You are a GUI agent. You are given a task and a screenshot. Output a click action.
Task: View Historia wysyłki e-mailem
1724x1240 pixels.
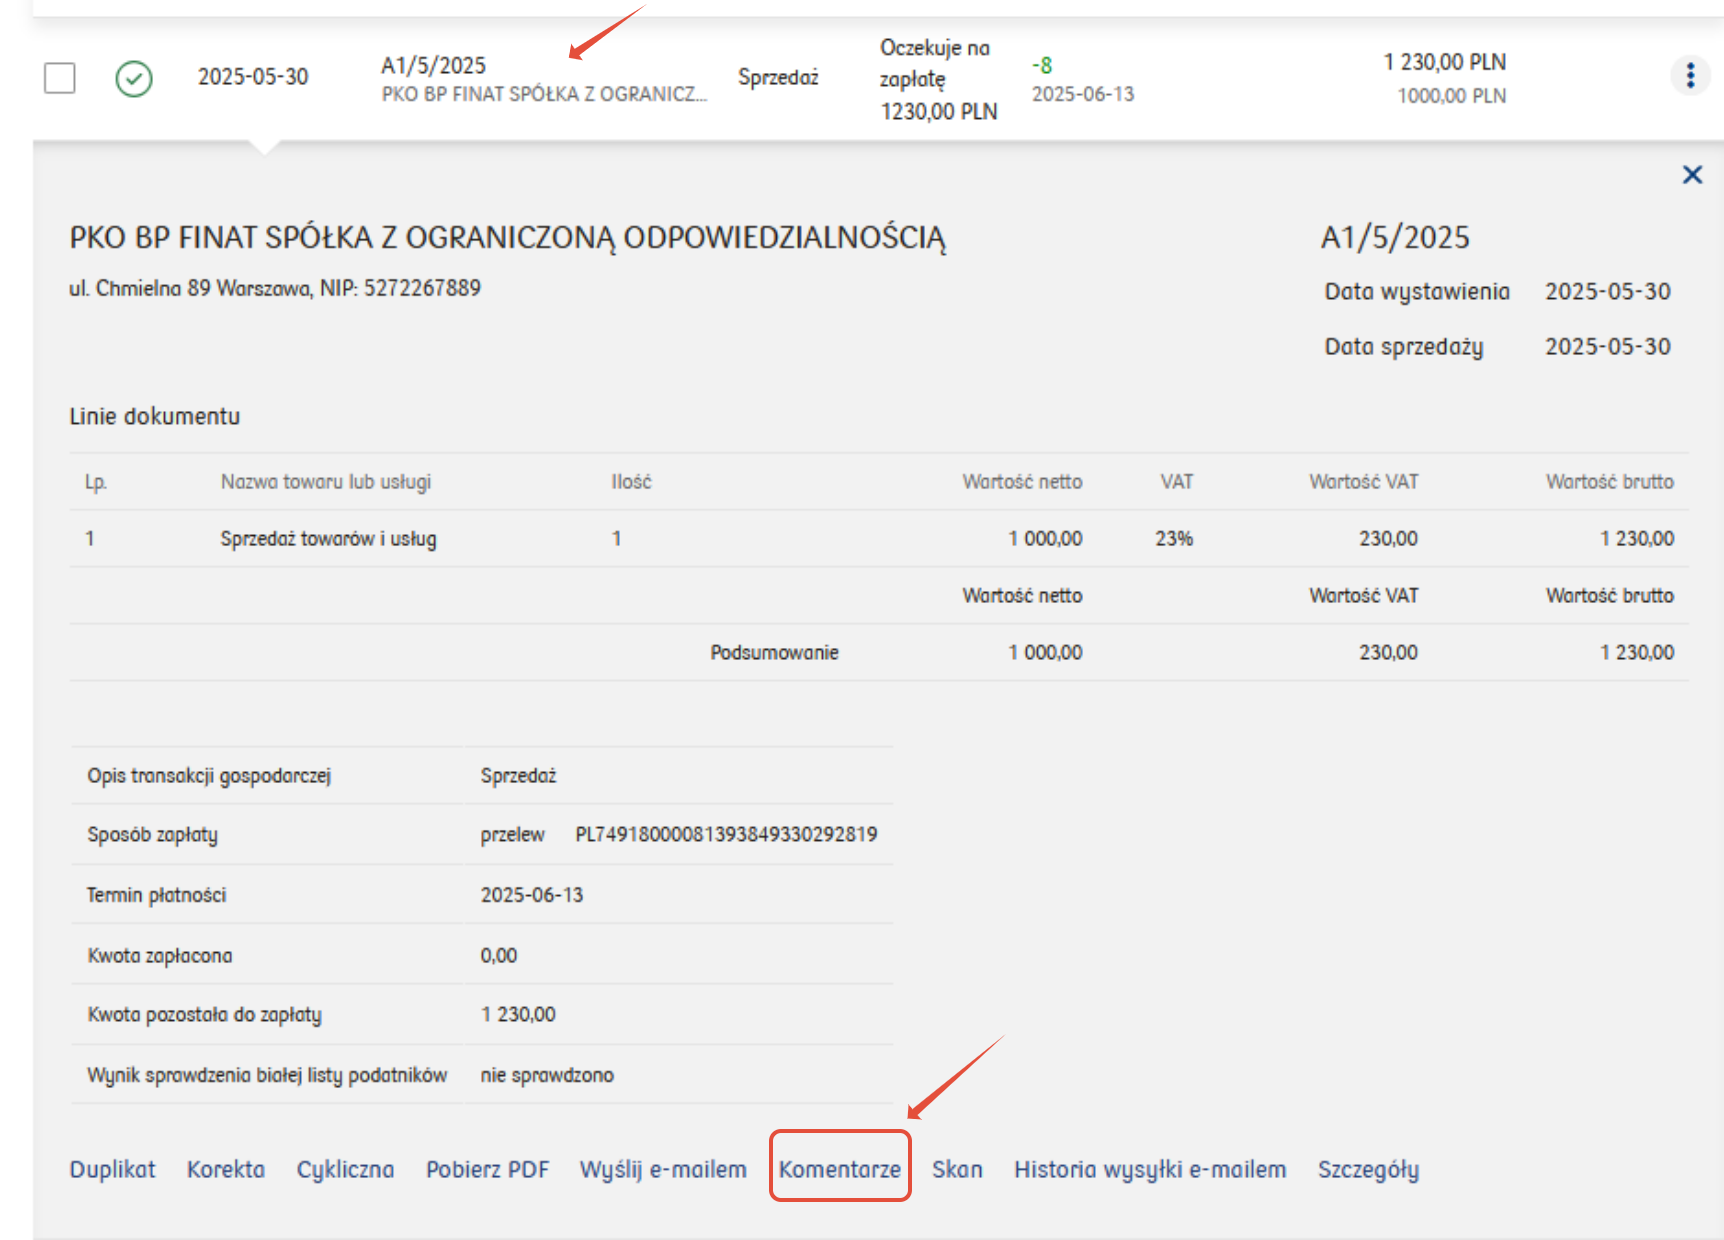click(1150, 1169)
